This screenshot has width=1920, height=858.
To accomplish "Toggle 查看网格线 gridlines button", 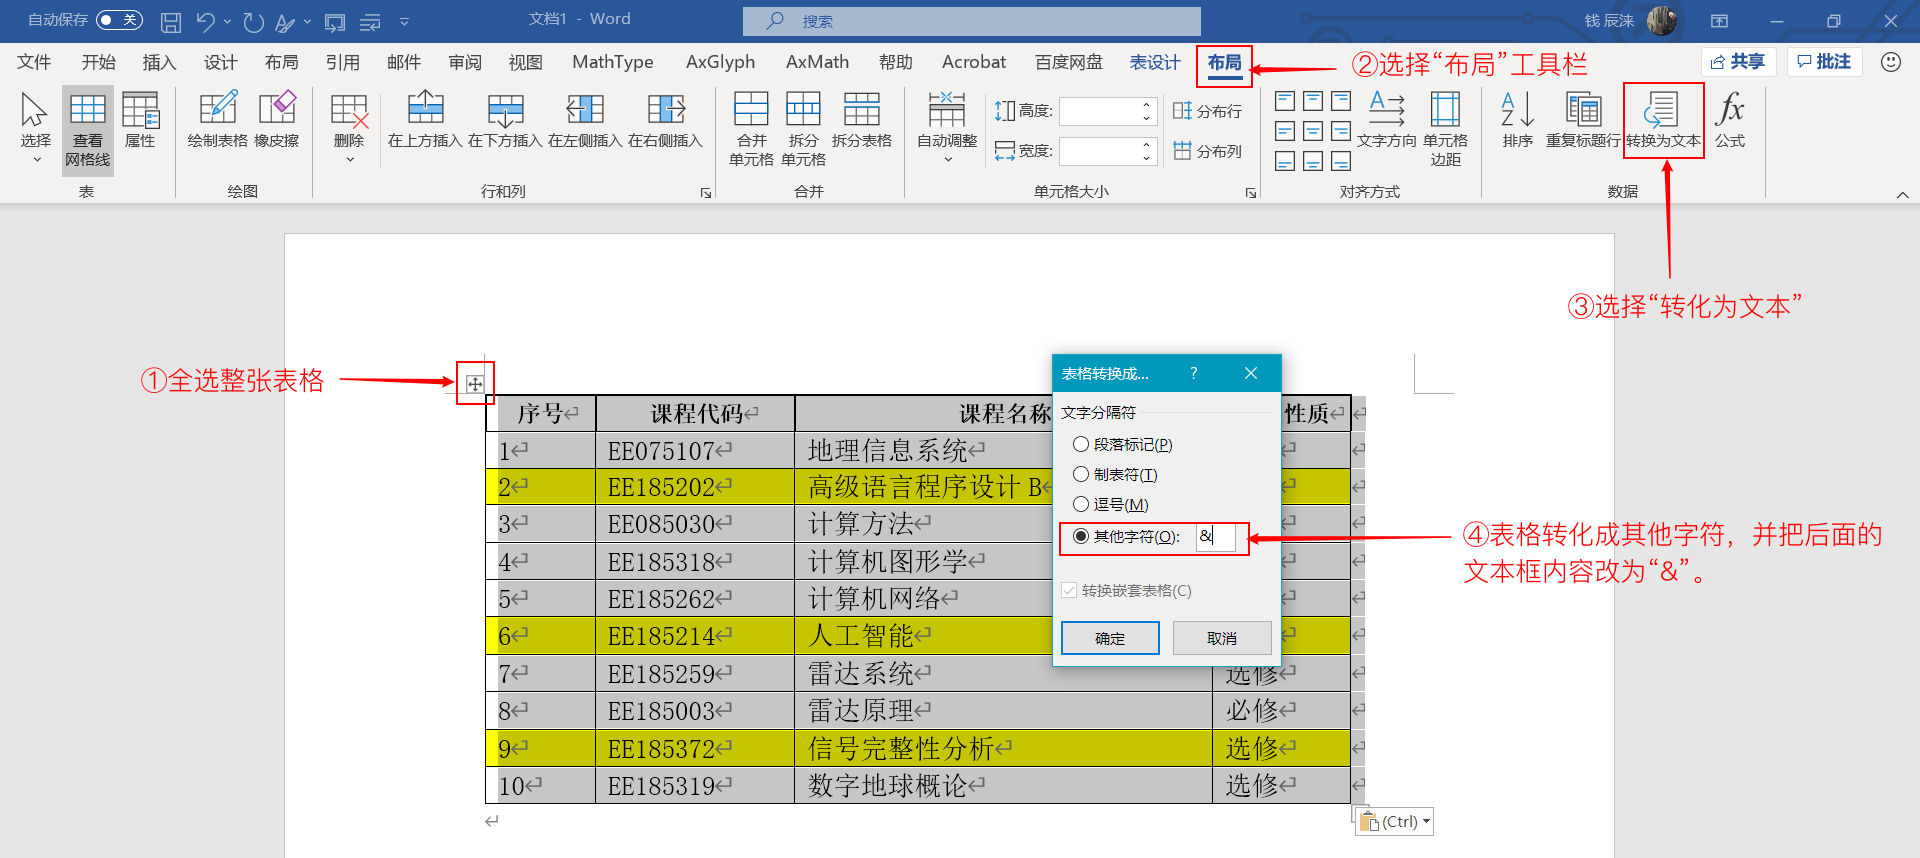I will point(88,130).
